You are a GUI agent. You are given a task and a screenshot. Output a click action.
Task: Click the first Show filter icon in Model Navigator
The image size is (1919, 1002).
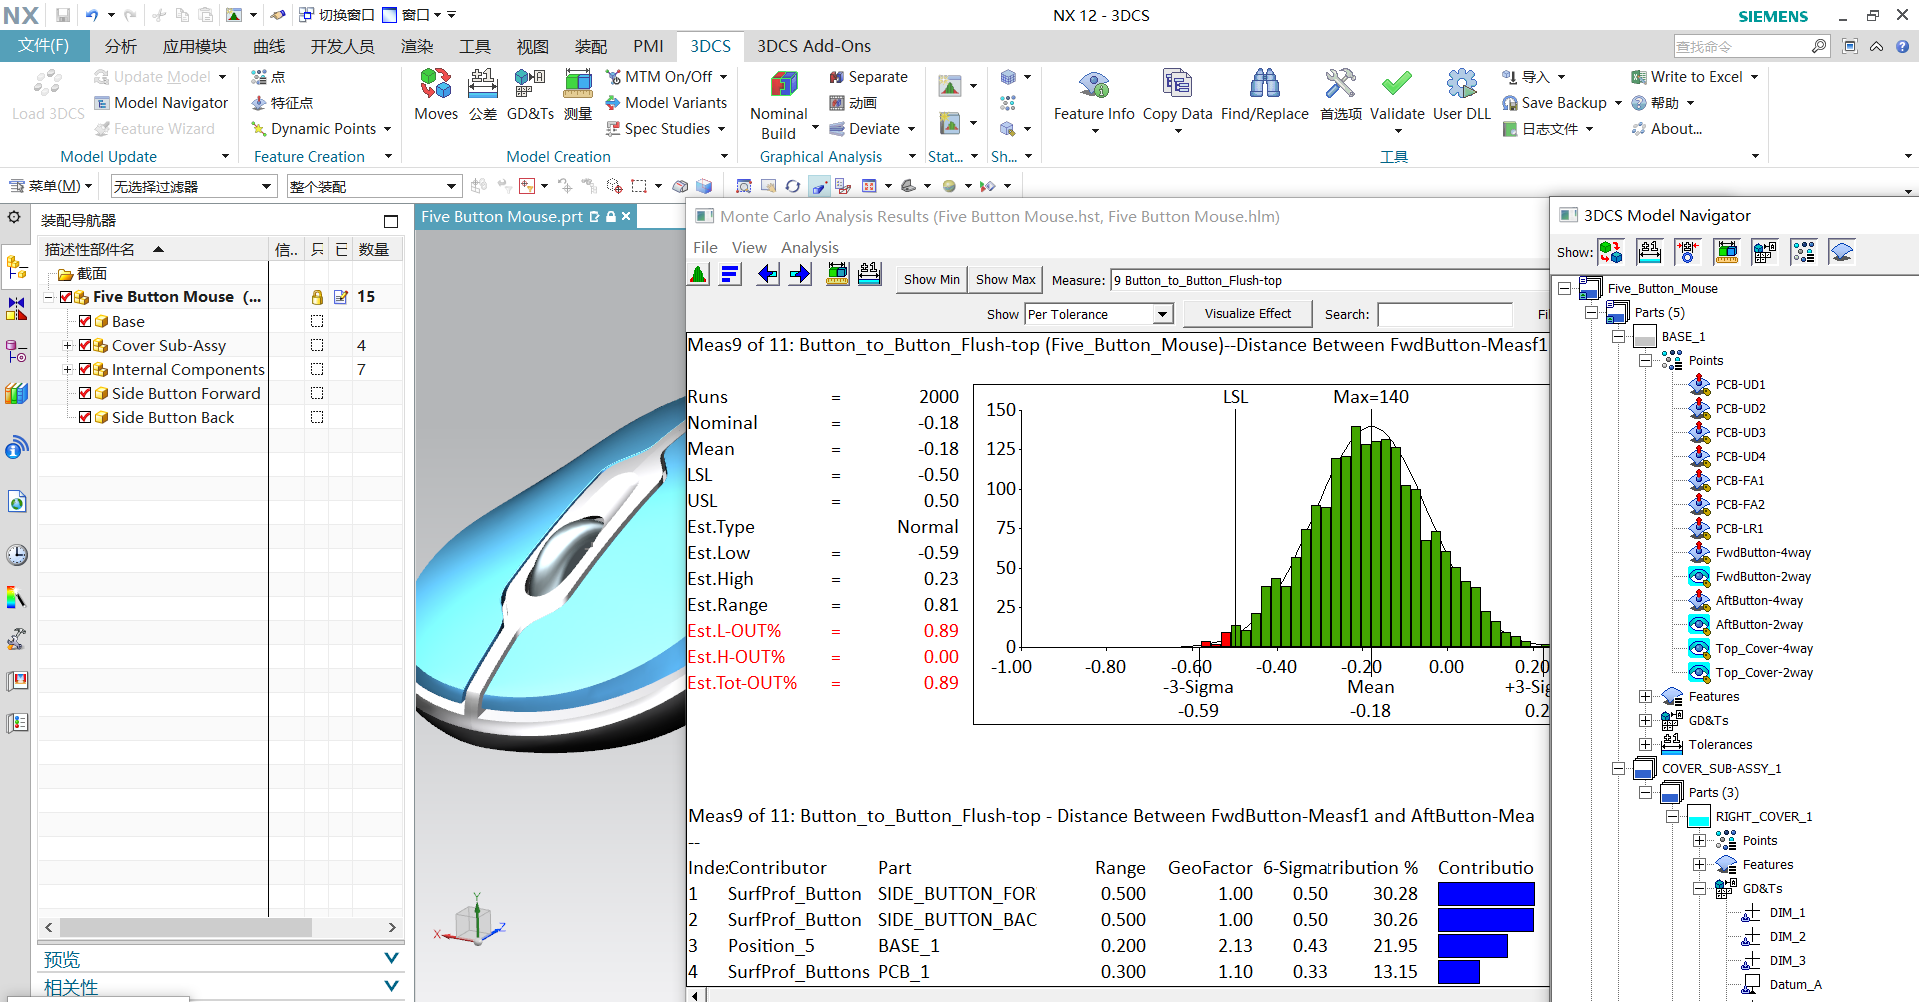[x=1611, y=252]
